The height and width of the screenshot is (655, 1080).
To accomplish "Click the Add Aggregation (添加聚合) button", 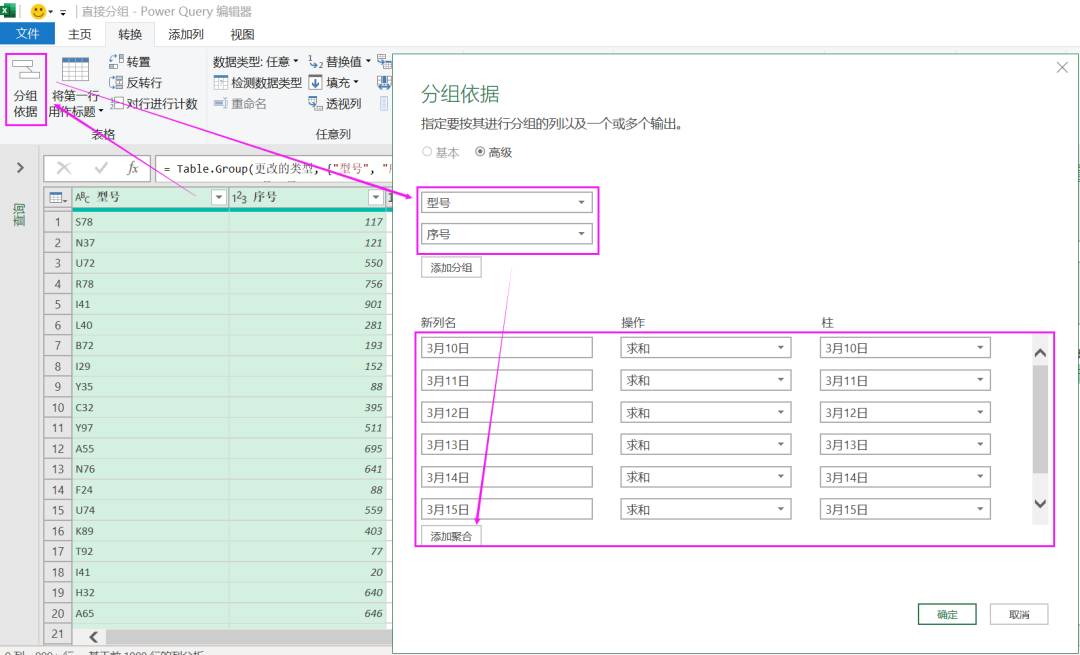I will click(451, 536).
